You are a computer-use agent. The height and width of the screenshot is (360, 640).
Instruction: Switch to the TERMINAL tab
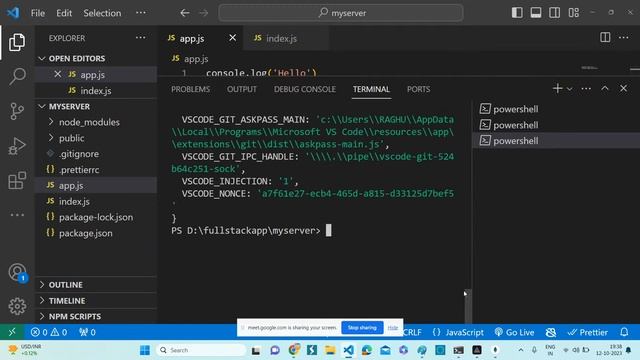(371, 89)
